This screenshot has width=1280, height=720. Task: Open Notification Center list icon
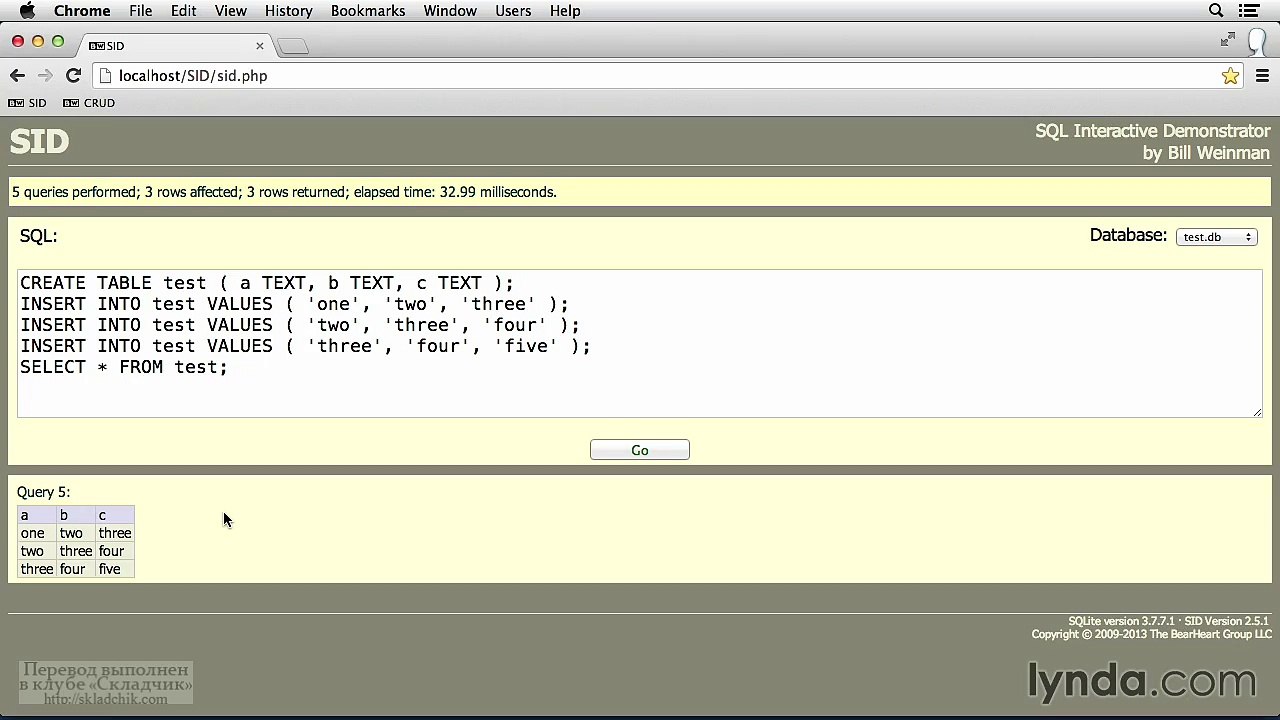pyautogui.click(x=1249, y=11)
